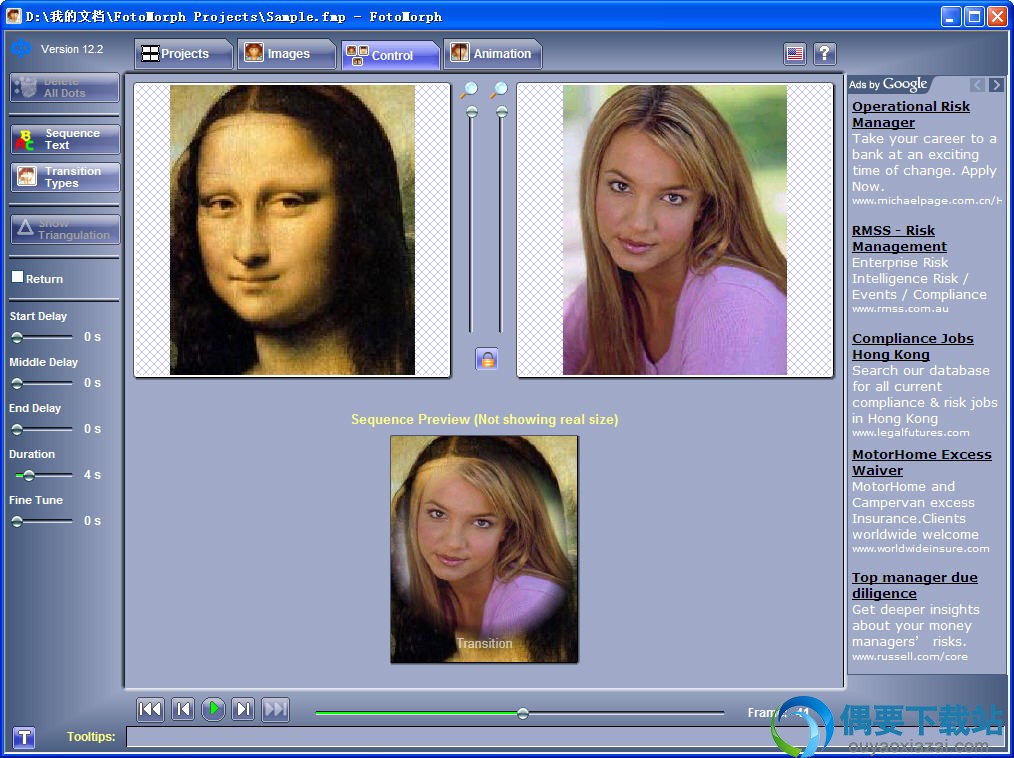The image size is (1014, 758).
Task: Click right vertical zoom slider handle
Action: click(x=502, y=112)
